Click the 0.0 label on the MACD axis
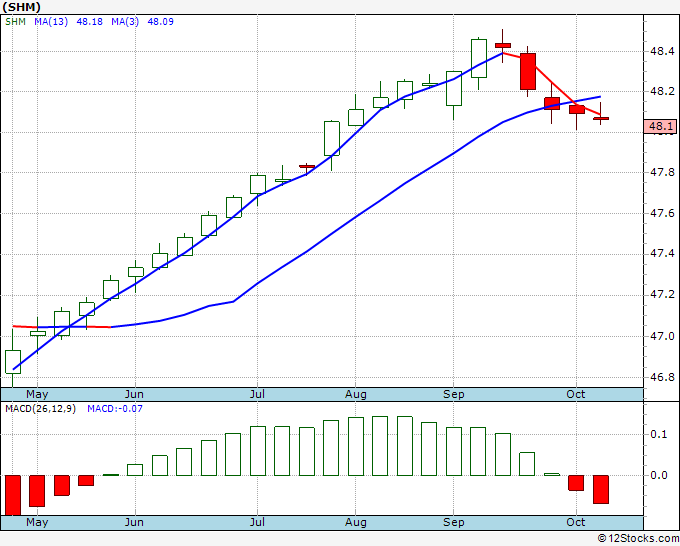Viewport: 680px width, 546px height. coord(659,476)
